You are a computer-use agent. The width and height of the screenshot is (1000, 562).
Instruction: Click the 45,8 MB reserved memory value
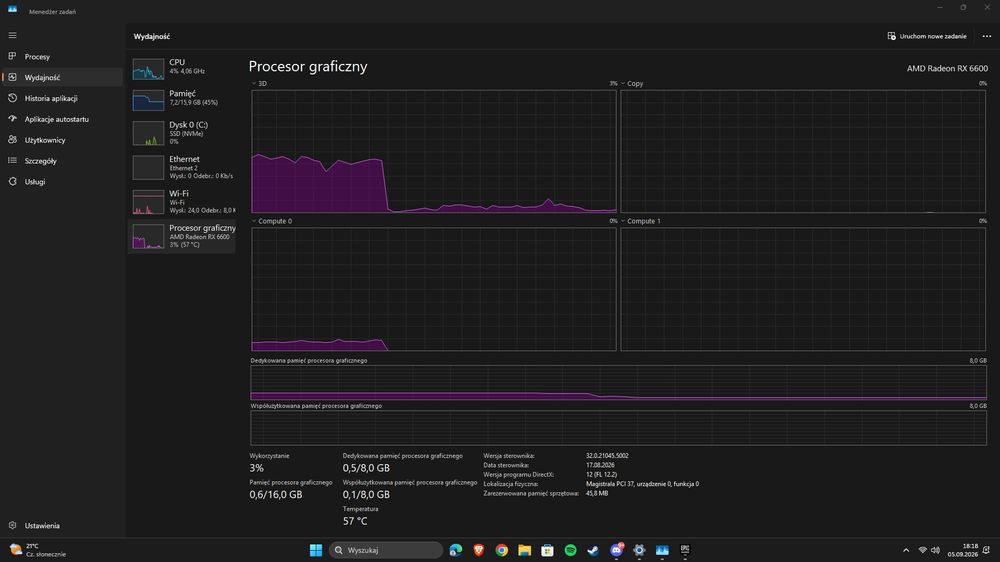pyautogui.click(x=597, y=493)
